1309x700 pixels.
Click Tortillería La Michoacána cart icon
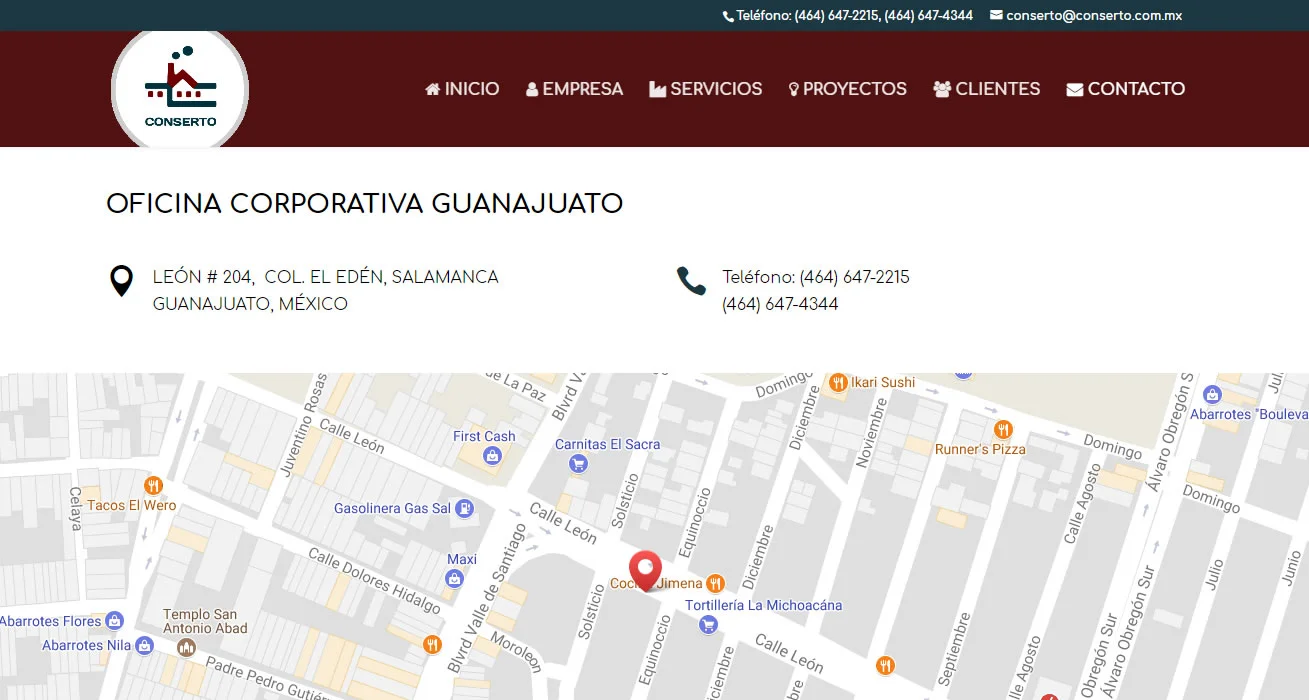coord(709,625)
